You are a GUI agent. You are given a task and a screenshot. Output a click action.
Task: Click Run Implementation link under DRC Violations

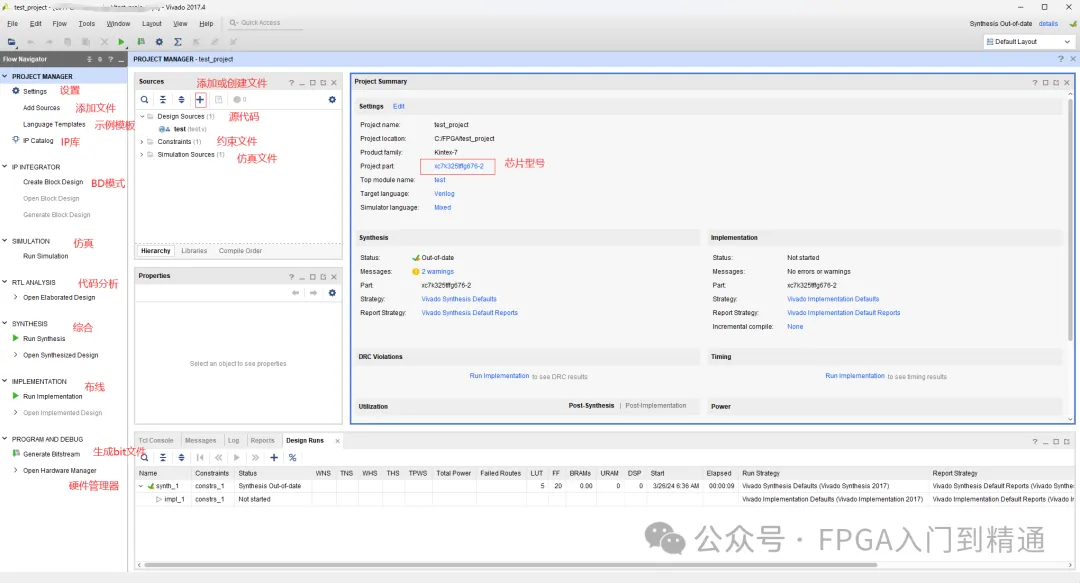pyautogui.click(x=499, y=376)
